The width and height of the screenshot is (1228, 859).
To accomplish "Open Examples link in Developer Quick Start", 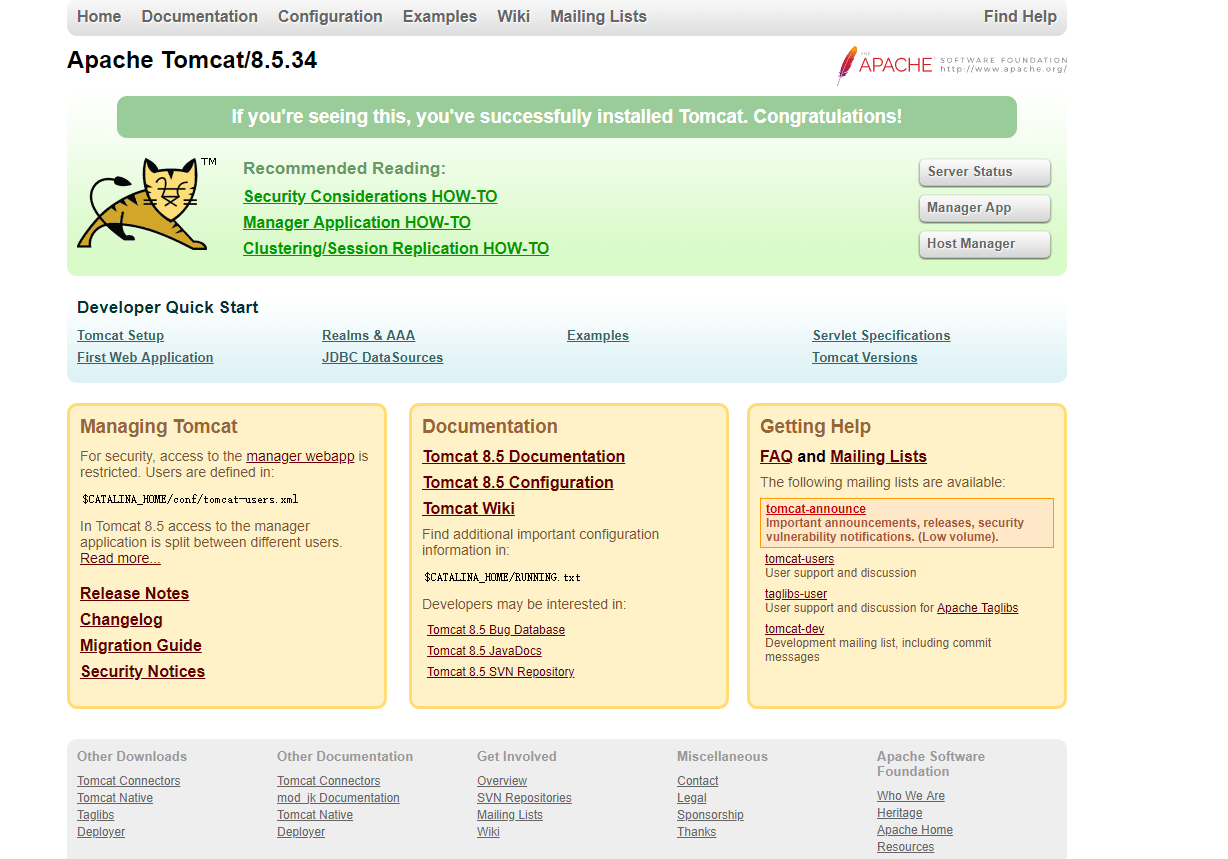I will tap(598, 336).
